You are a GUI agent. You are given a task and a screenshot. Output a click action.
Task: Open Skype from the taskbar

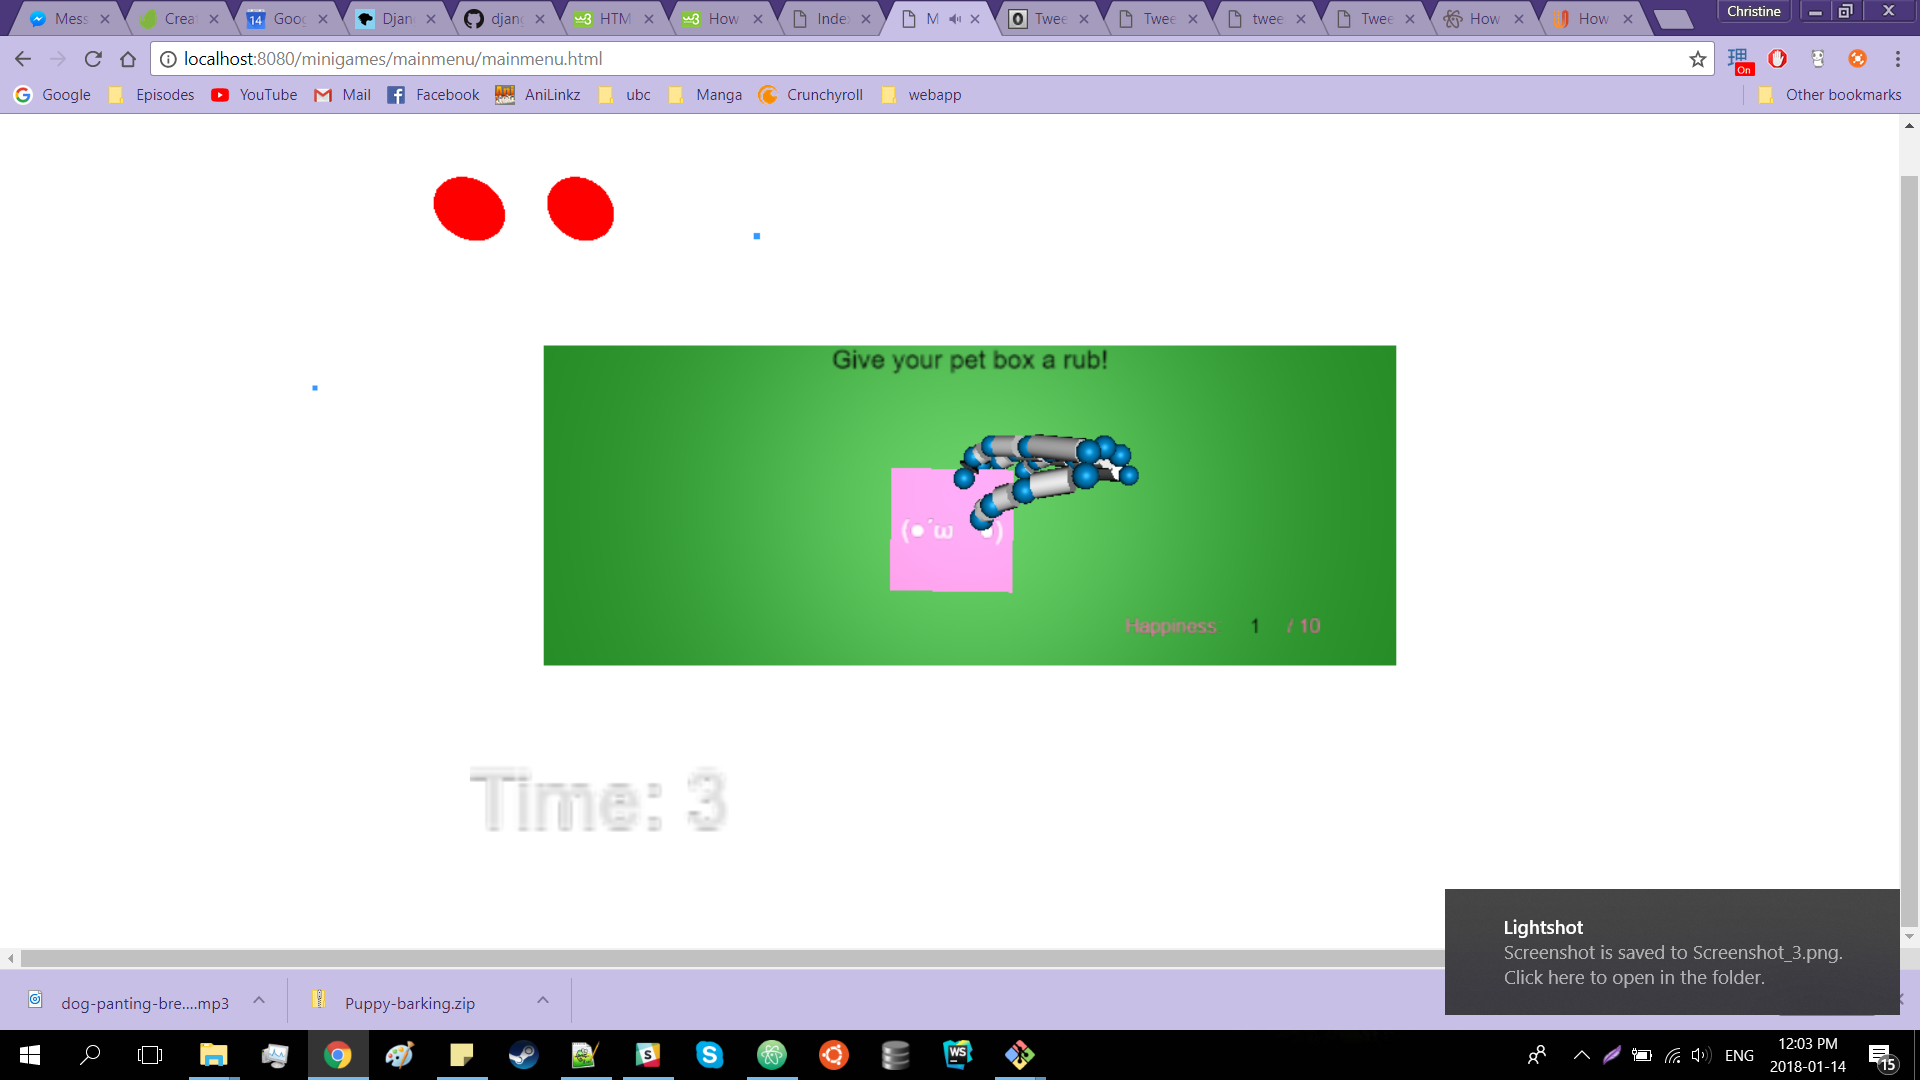709,1055
